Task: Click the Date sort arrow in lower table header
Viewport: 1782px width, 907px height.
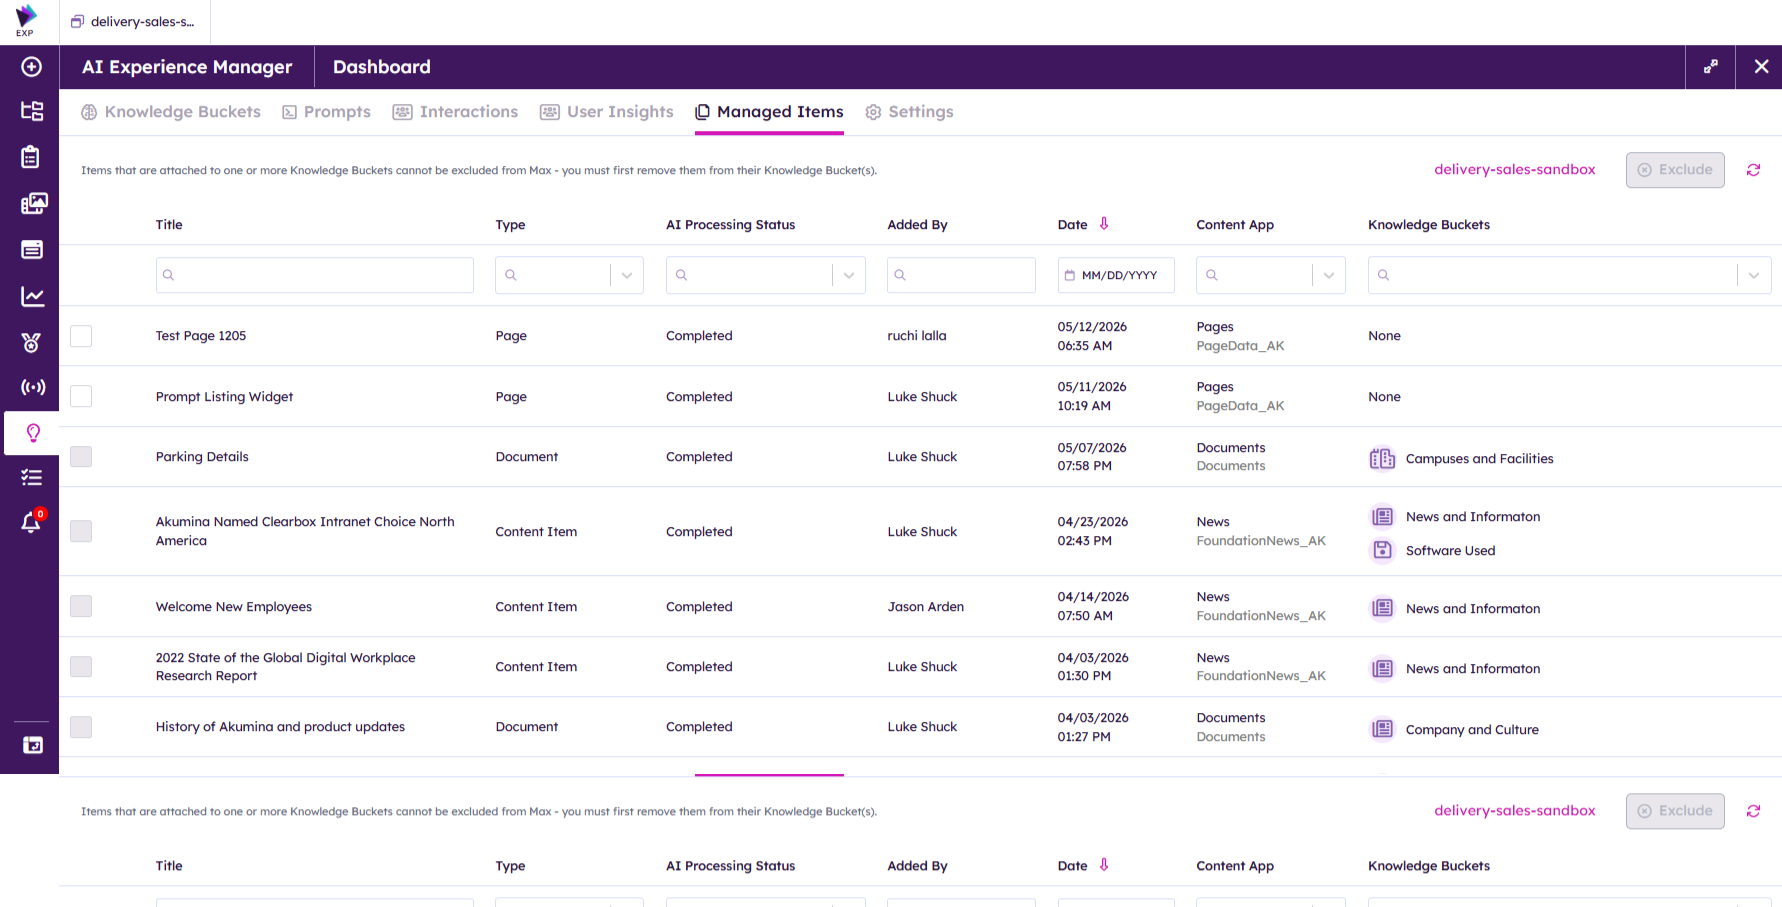Action: point(1104,865)
